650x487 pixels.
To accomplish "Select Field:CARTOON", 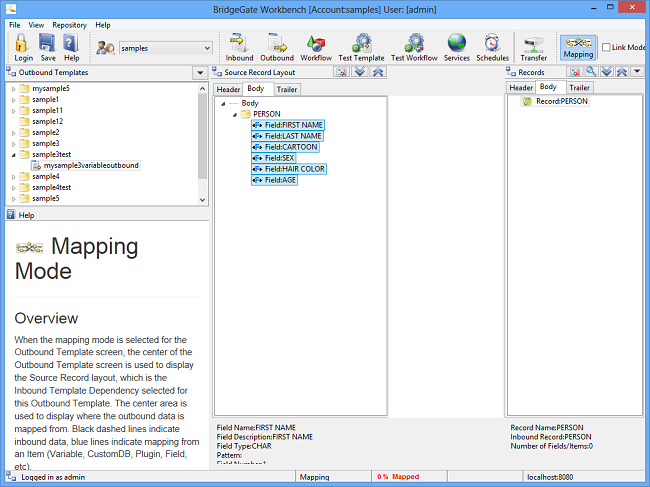I will 285,147.
